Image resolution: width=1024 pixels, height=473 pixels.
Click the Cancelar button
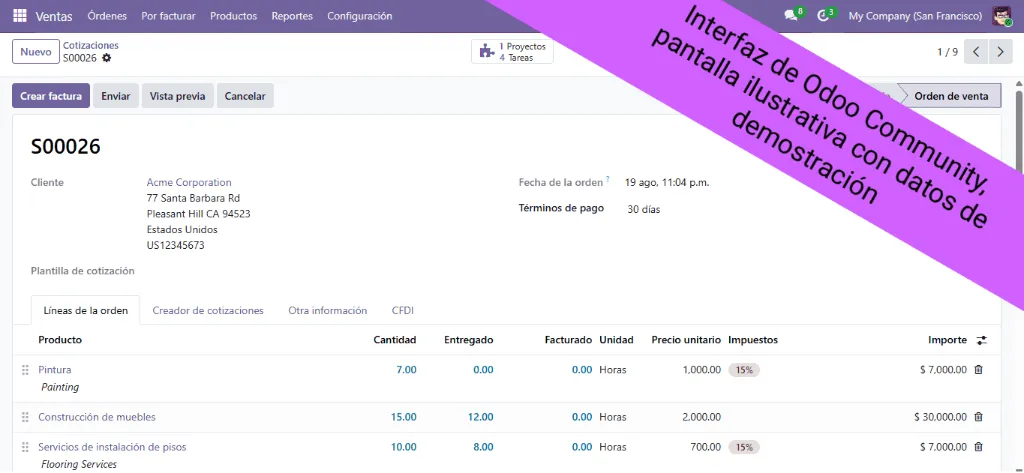245,96
